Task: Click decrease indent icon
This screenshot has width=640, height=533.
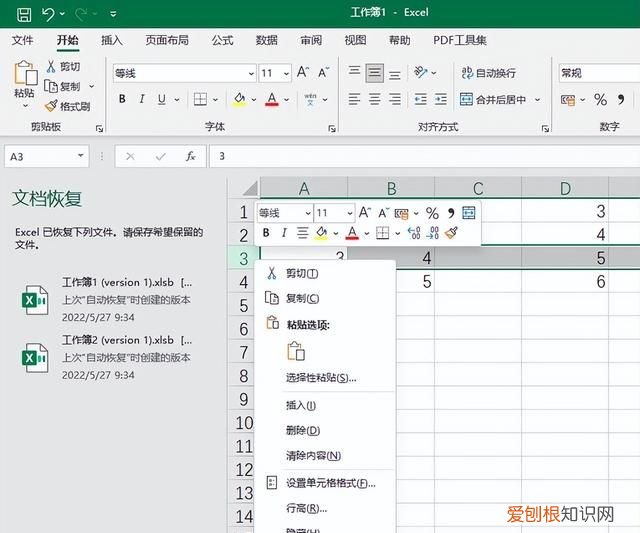Action: coord(420,99)
